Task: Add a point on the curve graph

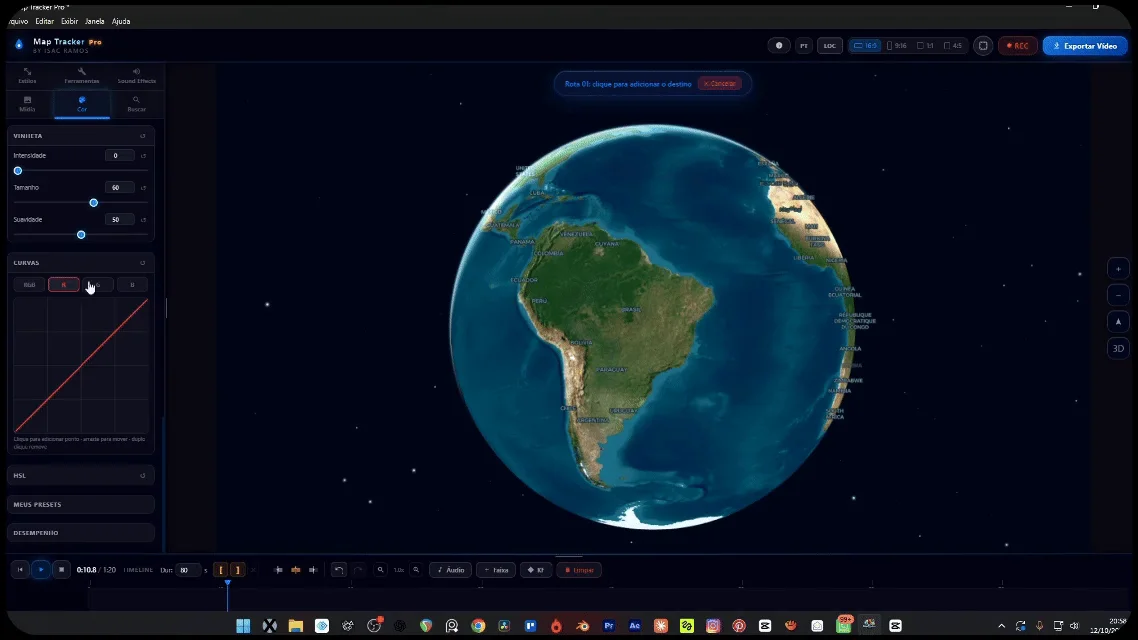Action: coord(81,365)
